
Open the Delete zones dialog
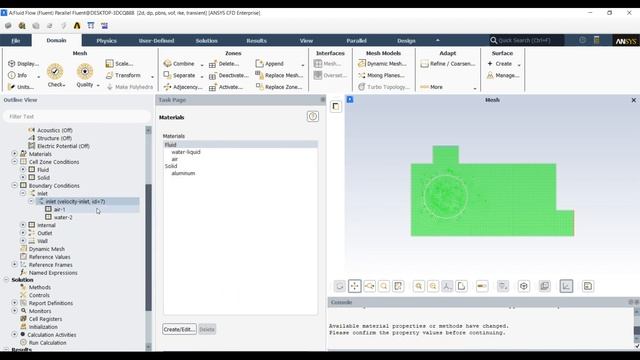[224, 64]
